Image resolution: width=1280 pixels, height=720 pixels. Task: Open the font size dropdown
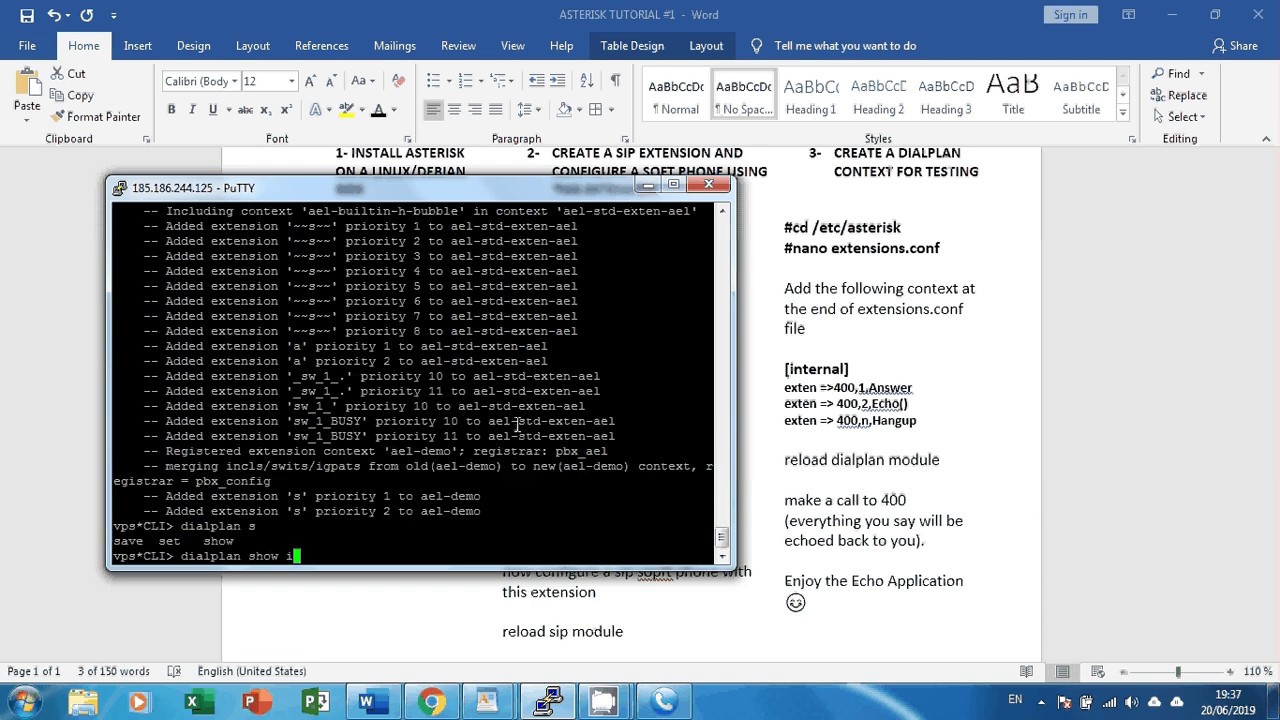(291, 81)
